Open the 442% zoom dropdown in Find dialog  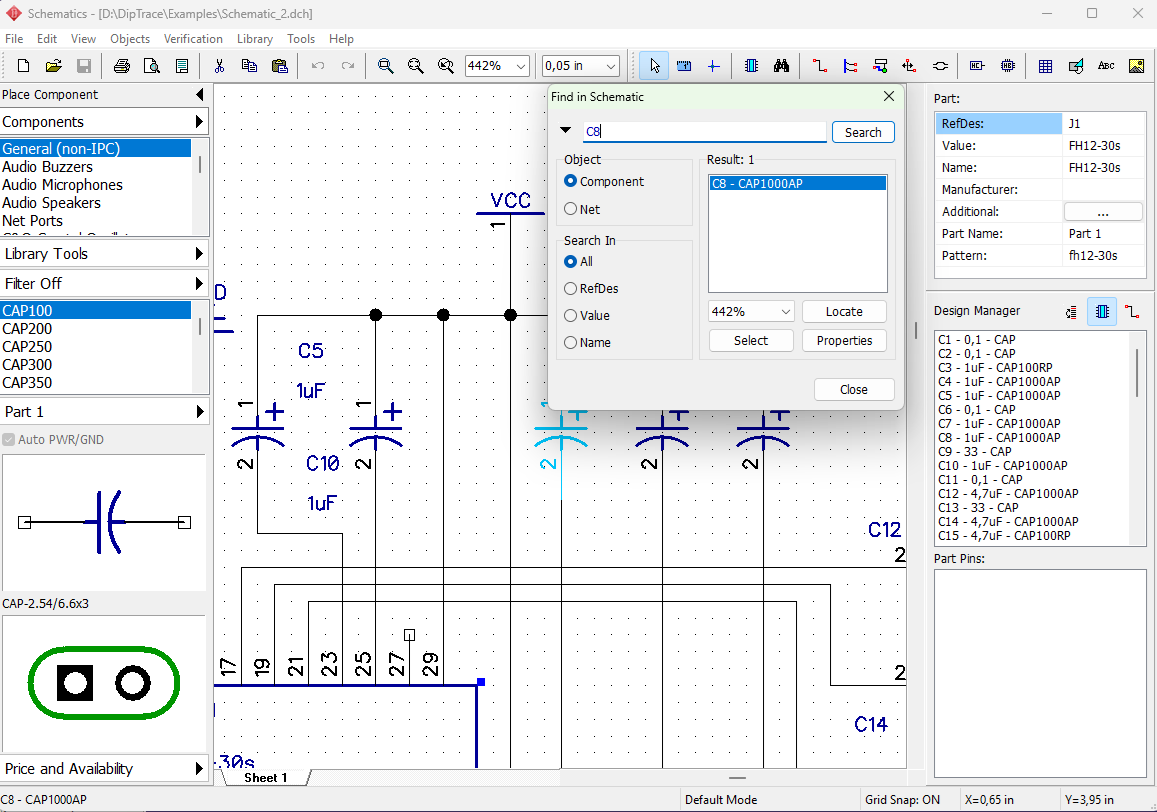[785, 312]
